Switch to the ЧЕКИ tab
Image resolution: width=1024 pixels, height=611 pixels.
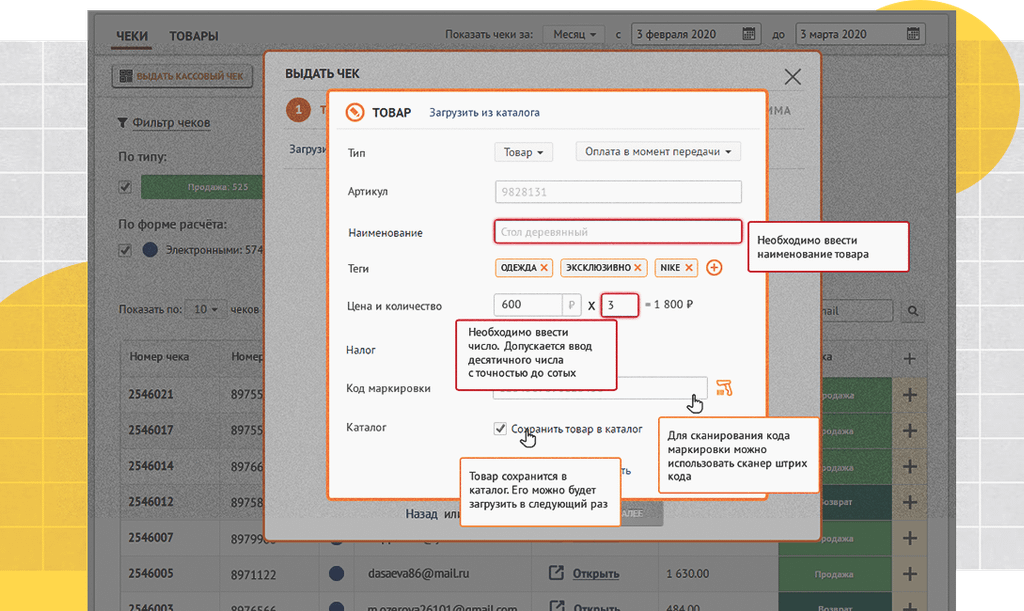[131, 37]
